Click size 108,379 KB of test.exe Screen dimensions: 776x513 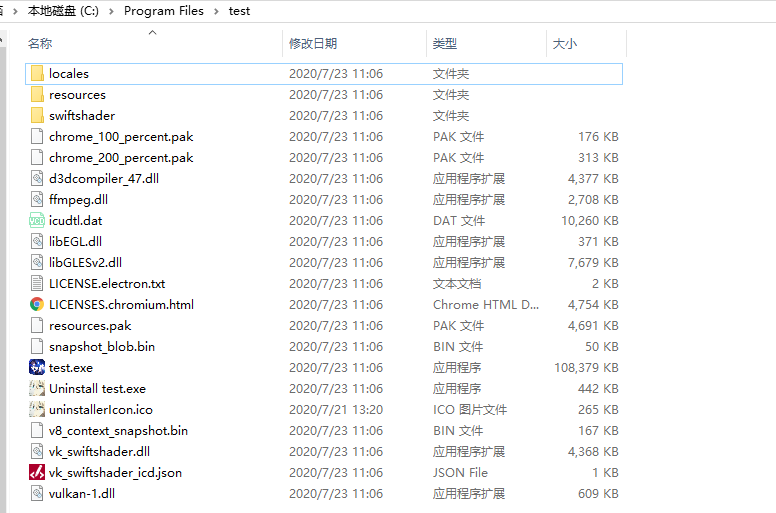tap(586, 368)
